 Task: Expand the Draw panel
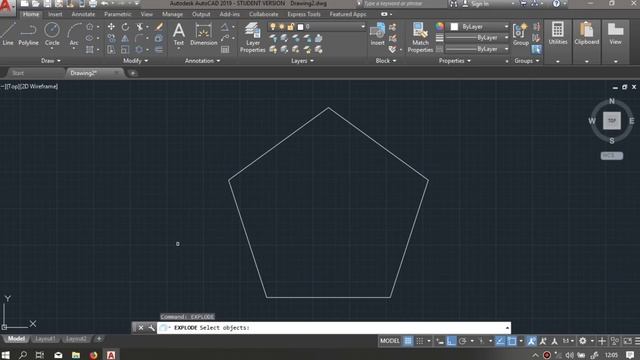(x=51, y=60)
